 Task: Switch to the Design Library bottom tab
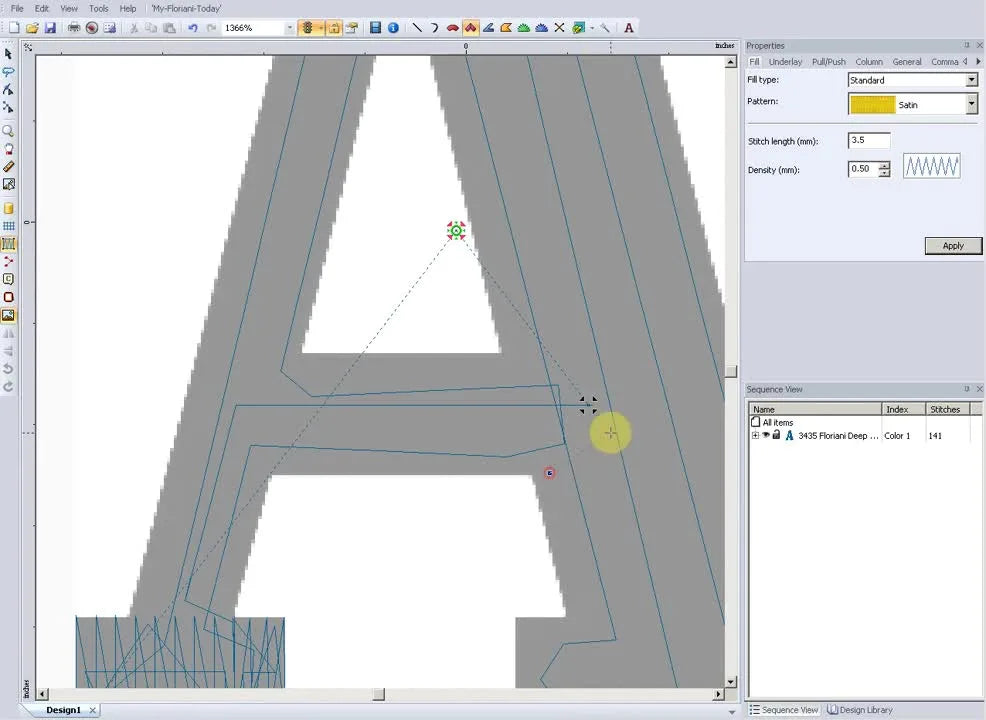860,710
